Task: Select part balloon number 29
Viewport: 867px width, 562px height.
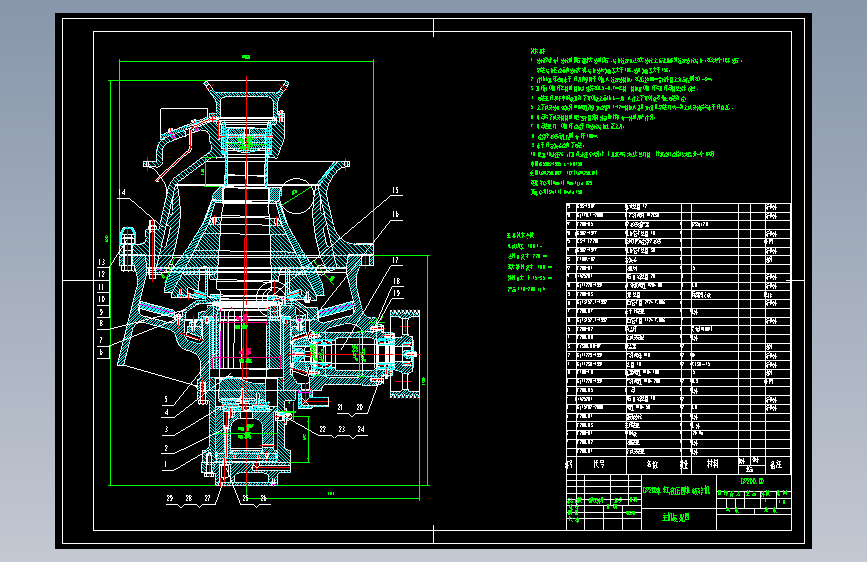Action: 170,498
